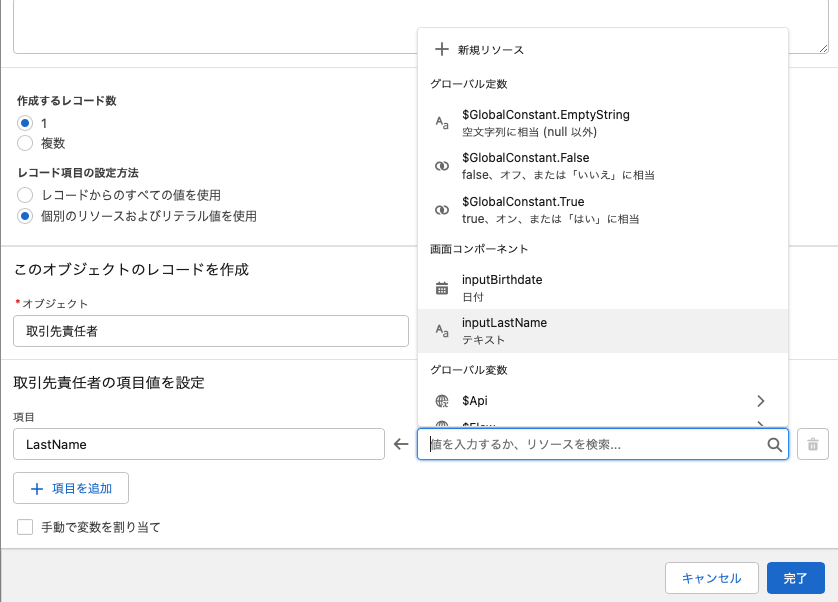This screenshot has height=602, width=838.
Task: Click the boolean icon beside $GlobalConstant.True
Action: point(441,210)
